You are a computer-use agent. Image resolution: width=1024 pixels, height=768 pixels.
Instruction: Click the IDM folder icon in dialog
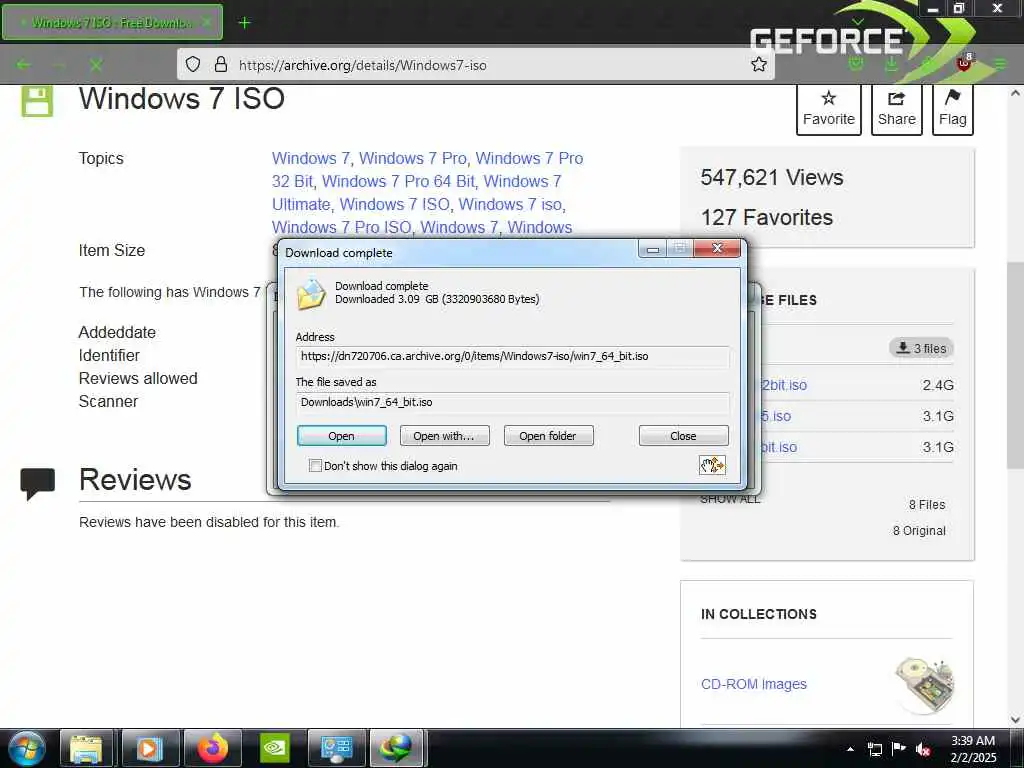pyautogui.click(x=311, y=294)
